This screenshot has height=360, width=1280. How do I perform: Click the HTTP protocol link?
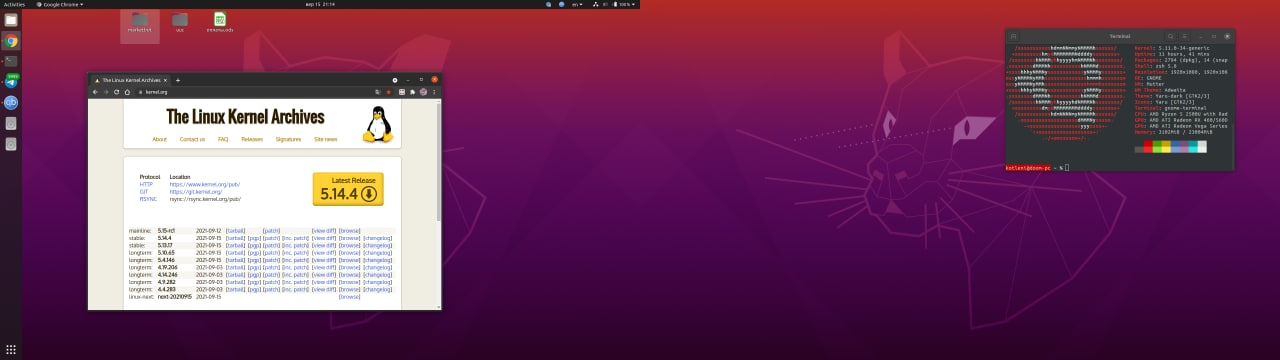click(146, 184)
